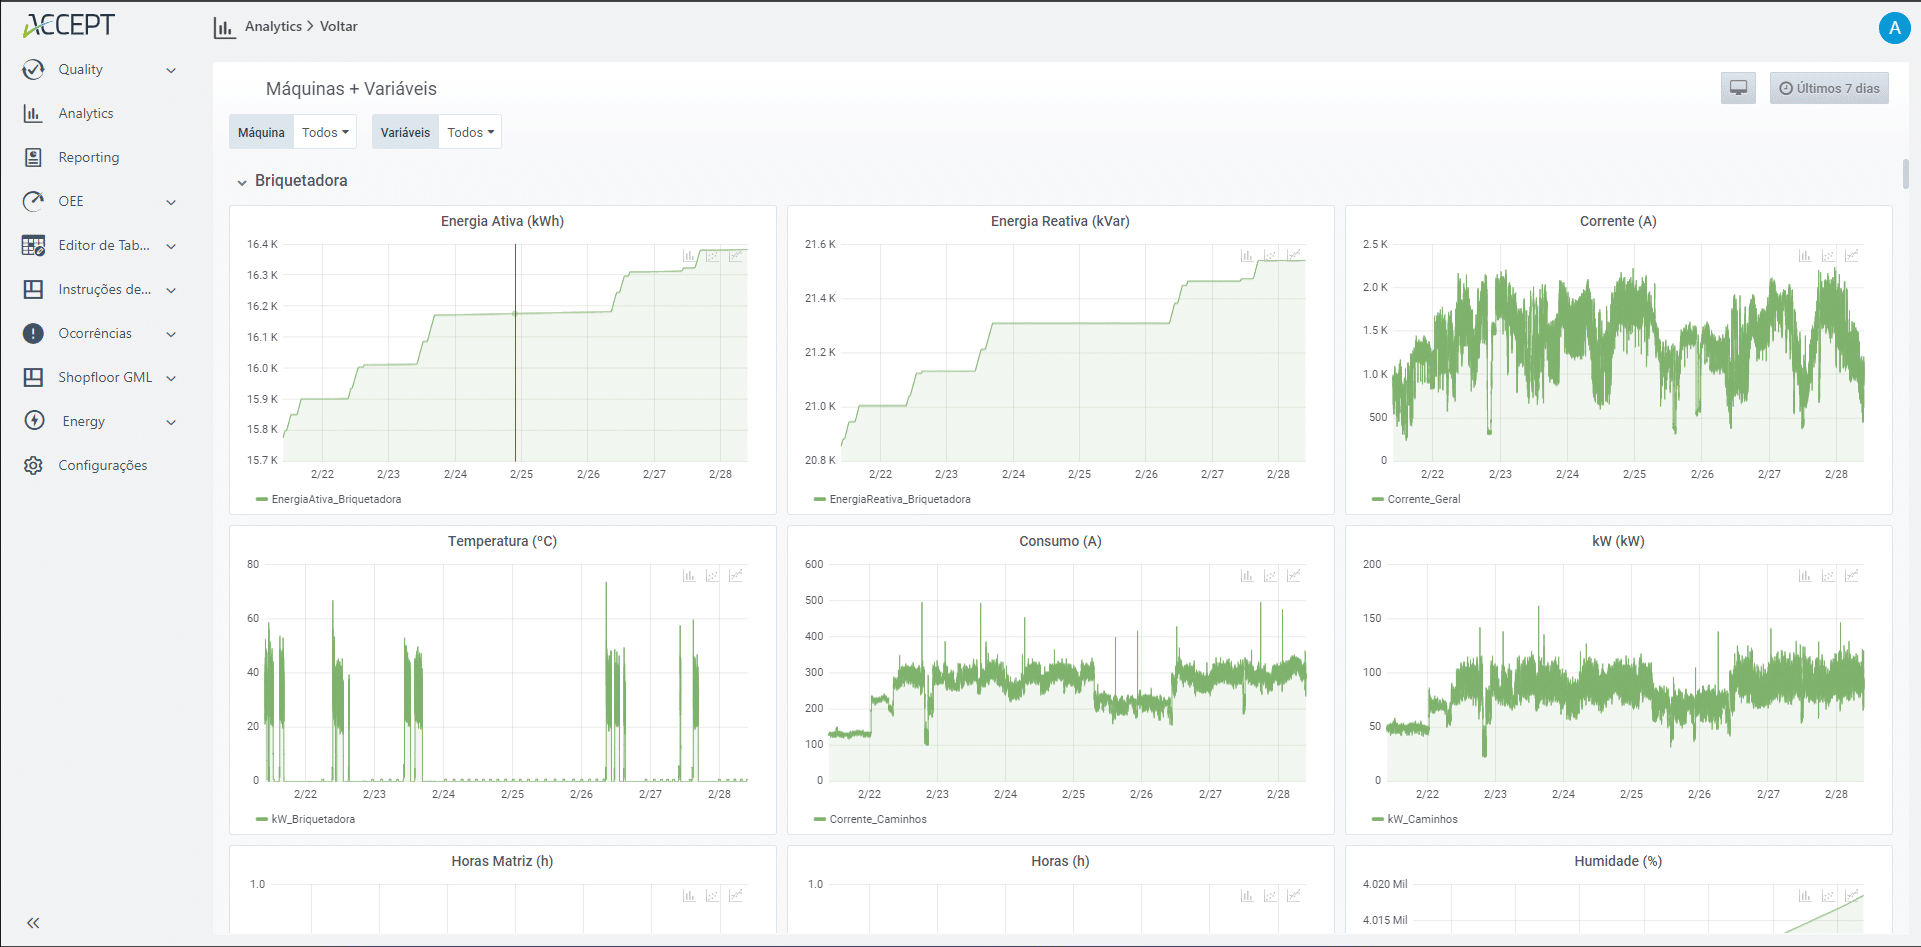This screenshot has width=1921, height=947.
Task: Click the monitor display mode button
Action: 1738,88
